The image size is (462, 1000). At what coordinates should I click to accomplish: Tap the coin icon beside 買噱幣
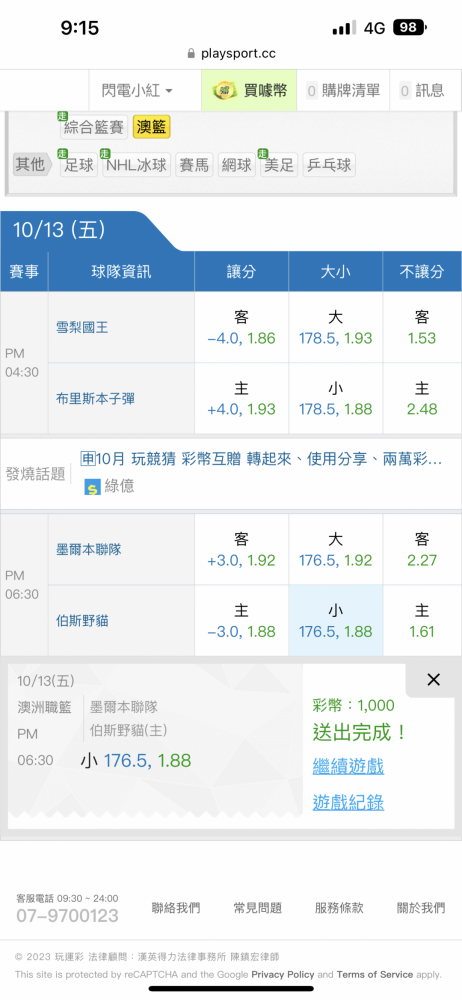coord(225,91)
